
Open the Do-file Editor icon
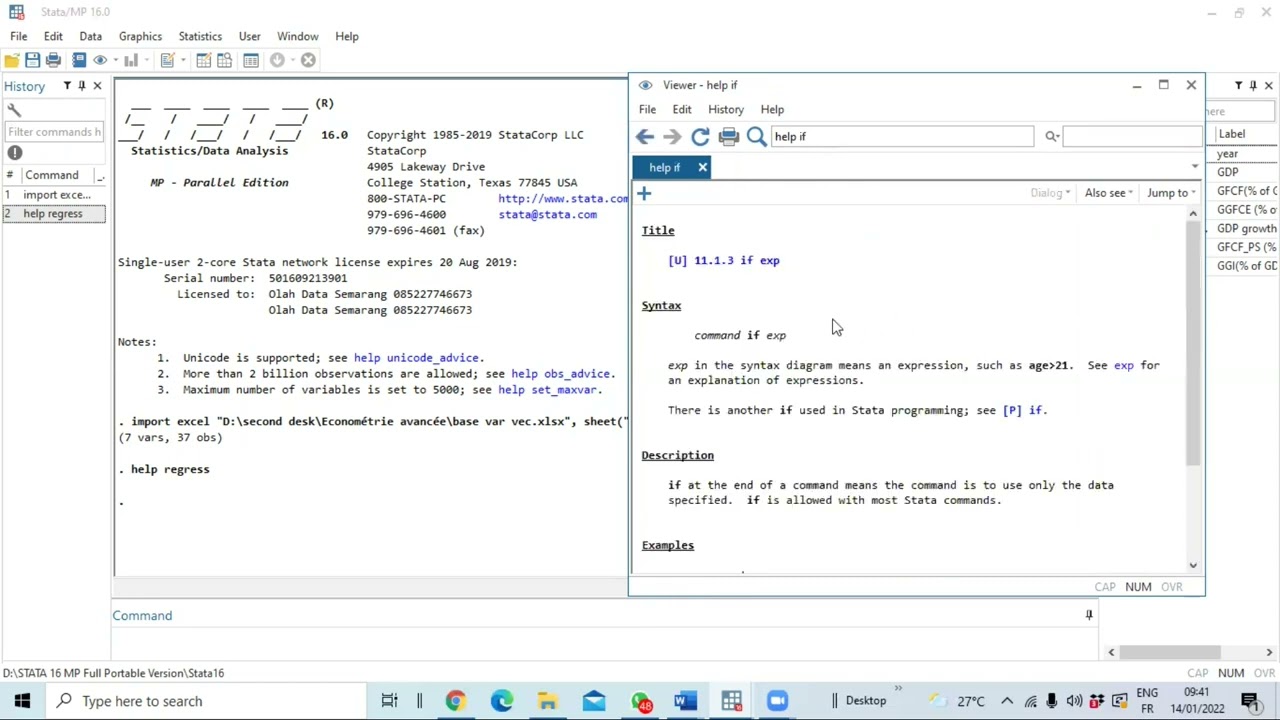(167, 60)
